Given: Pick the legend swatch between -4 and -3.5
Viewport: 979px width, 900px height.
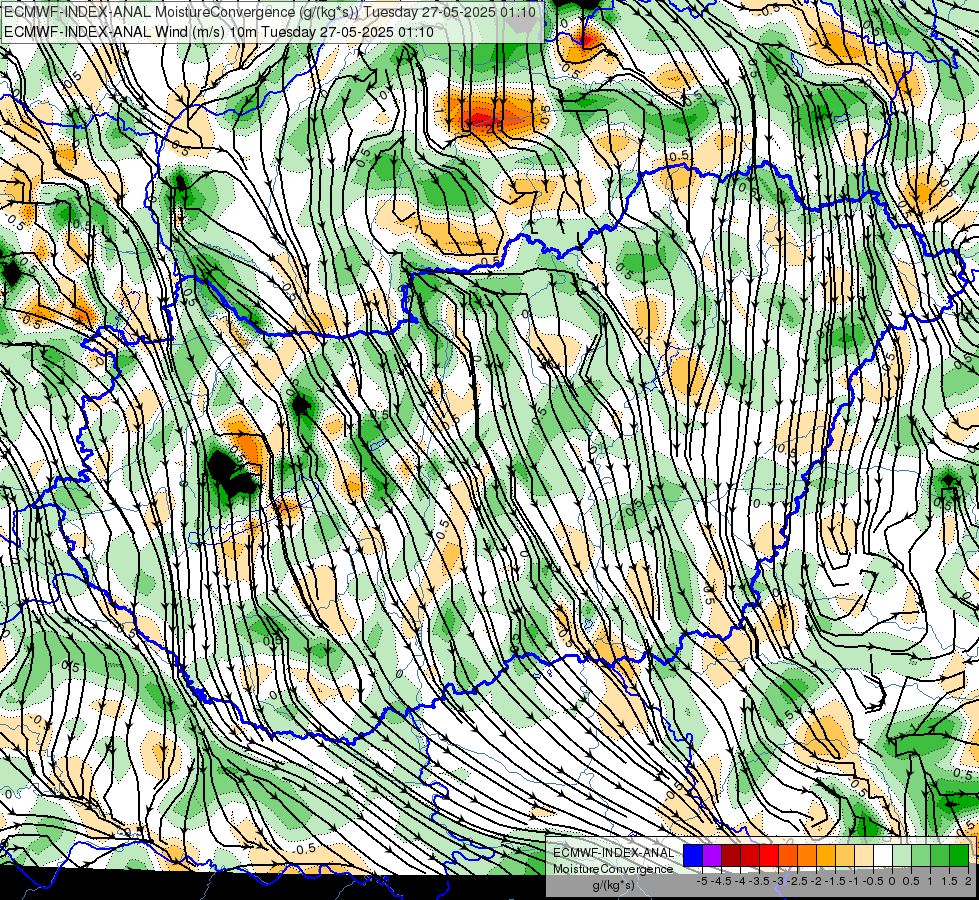Looking at the screenshot, I should [750, 855].
